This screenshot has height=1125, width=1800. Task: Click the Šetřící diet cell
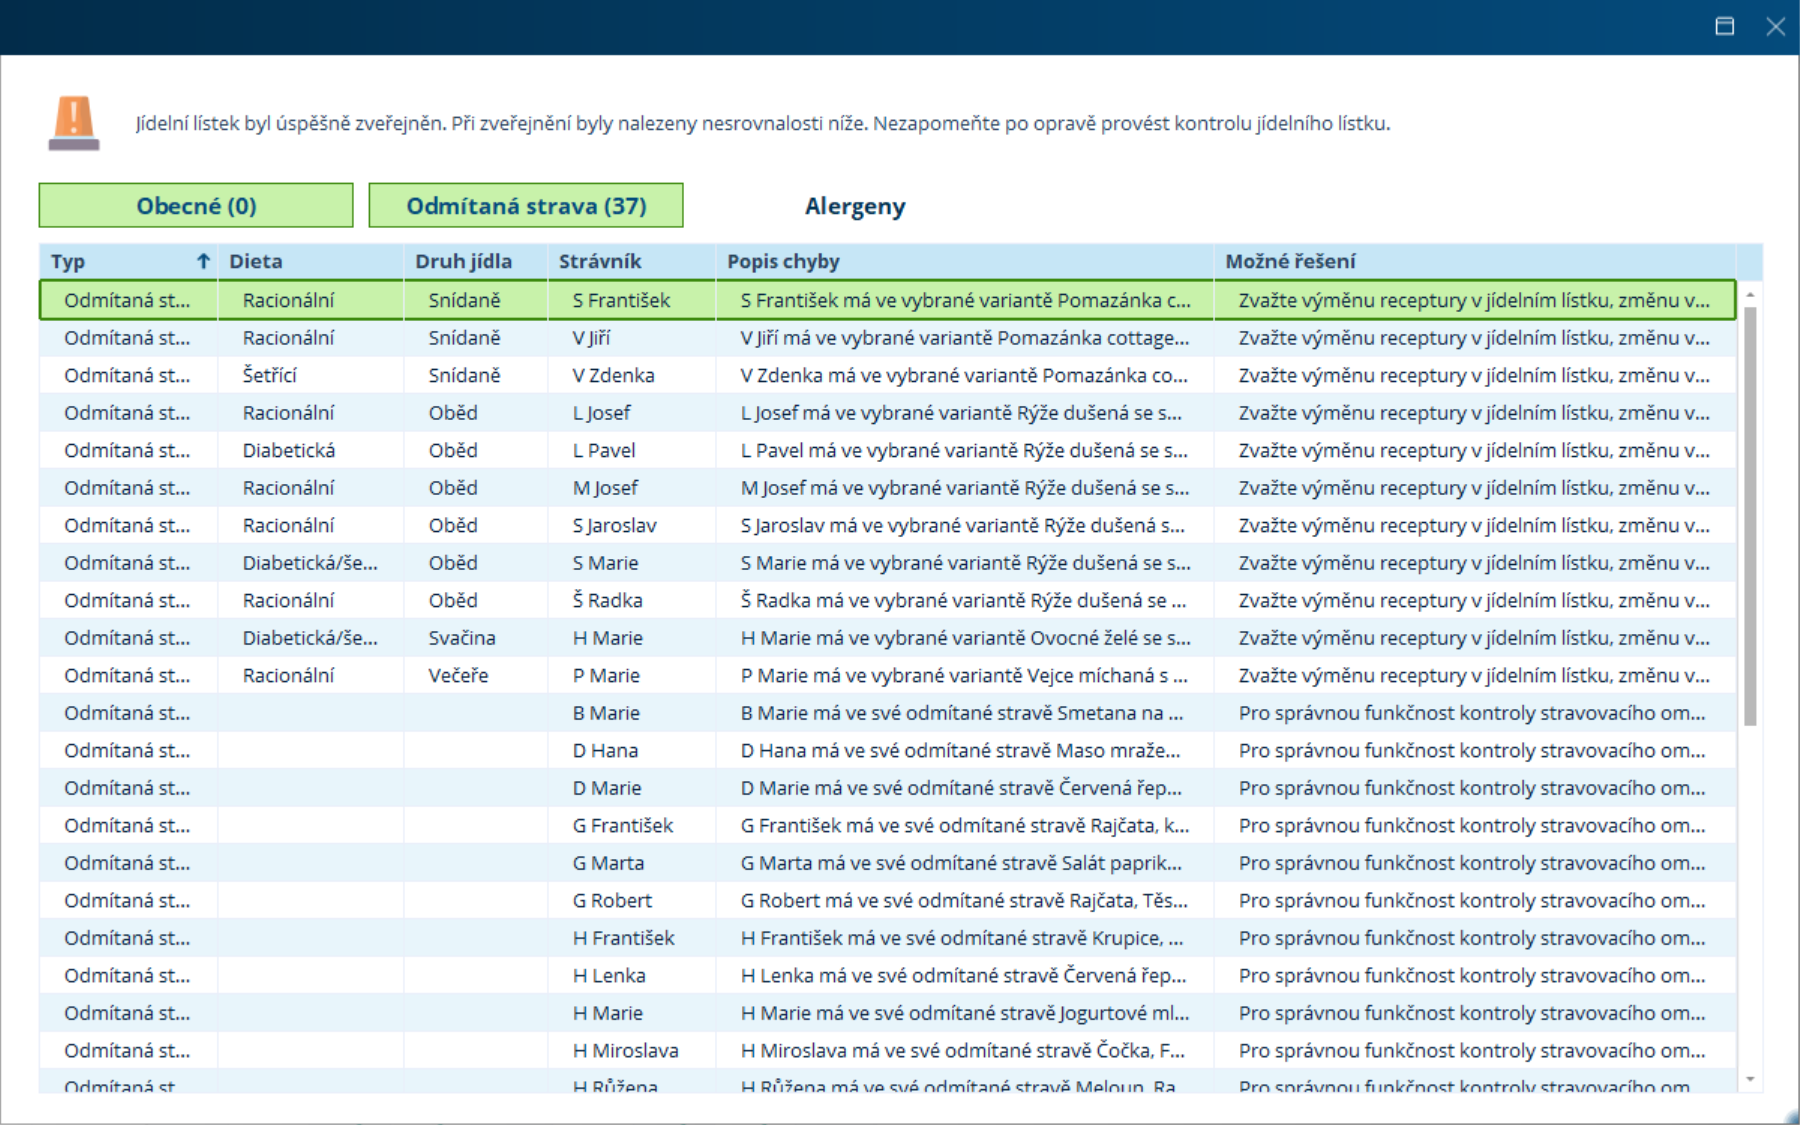tap(311, 375)
